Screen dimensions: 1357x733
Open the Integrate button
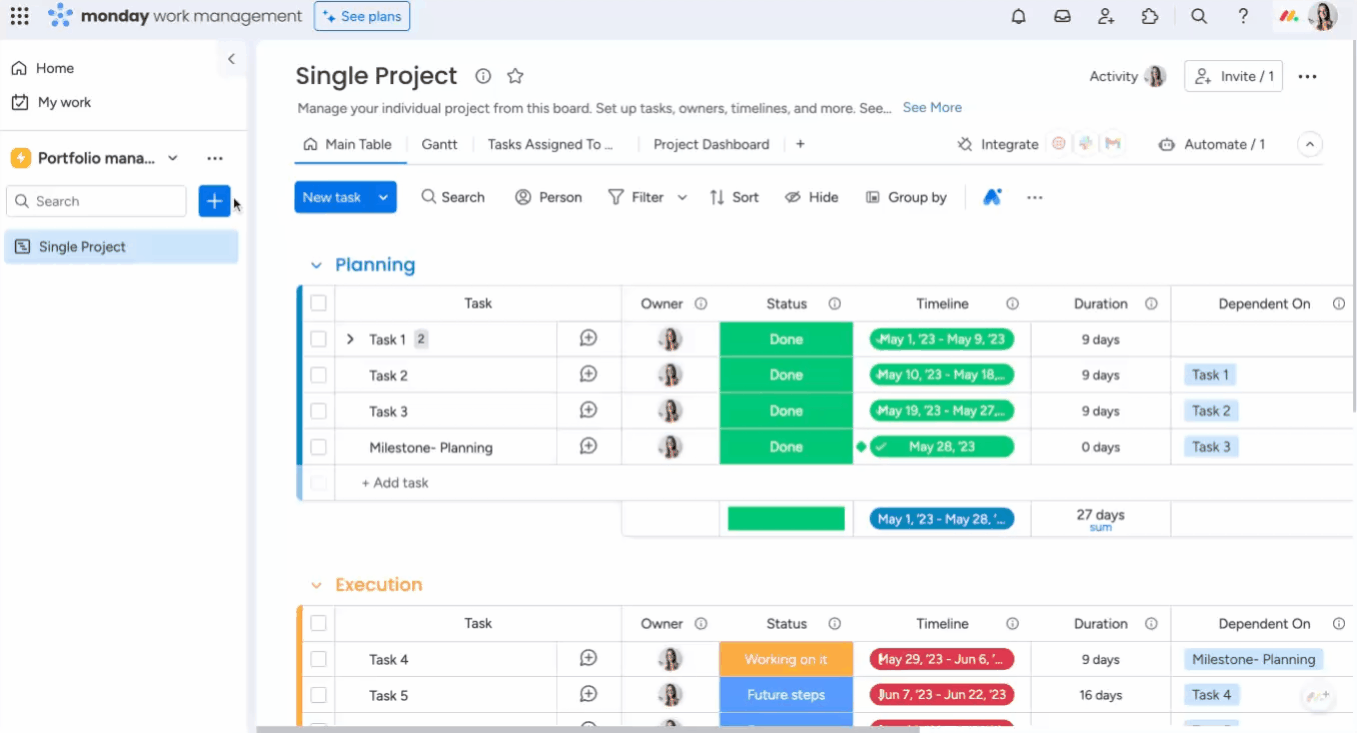(x=998, y=144)
